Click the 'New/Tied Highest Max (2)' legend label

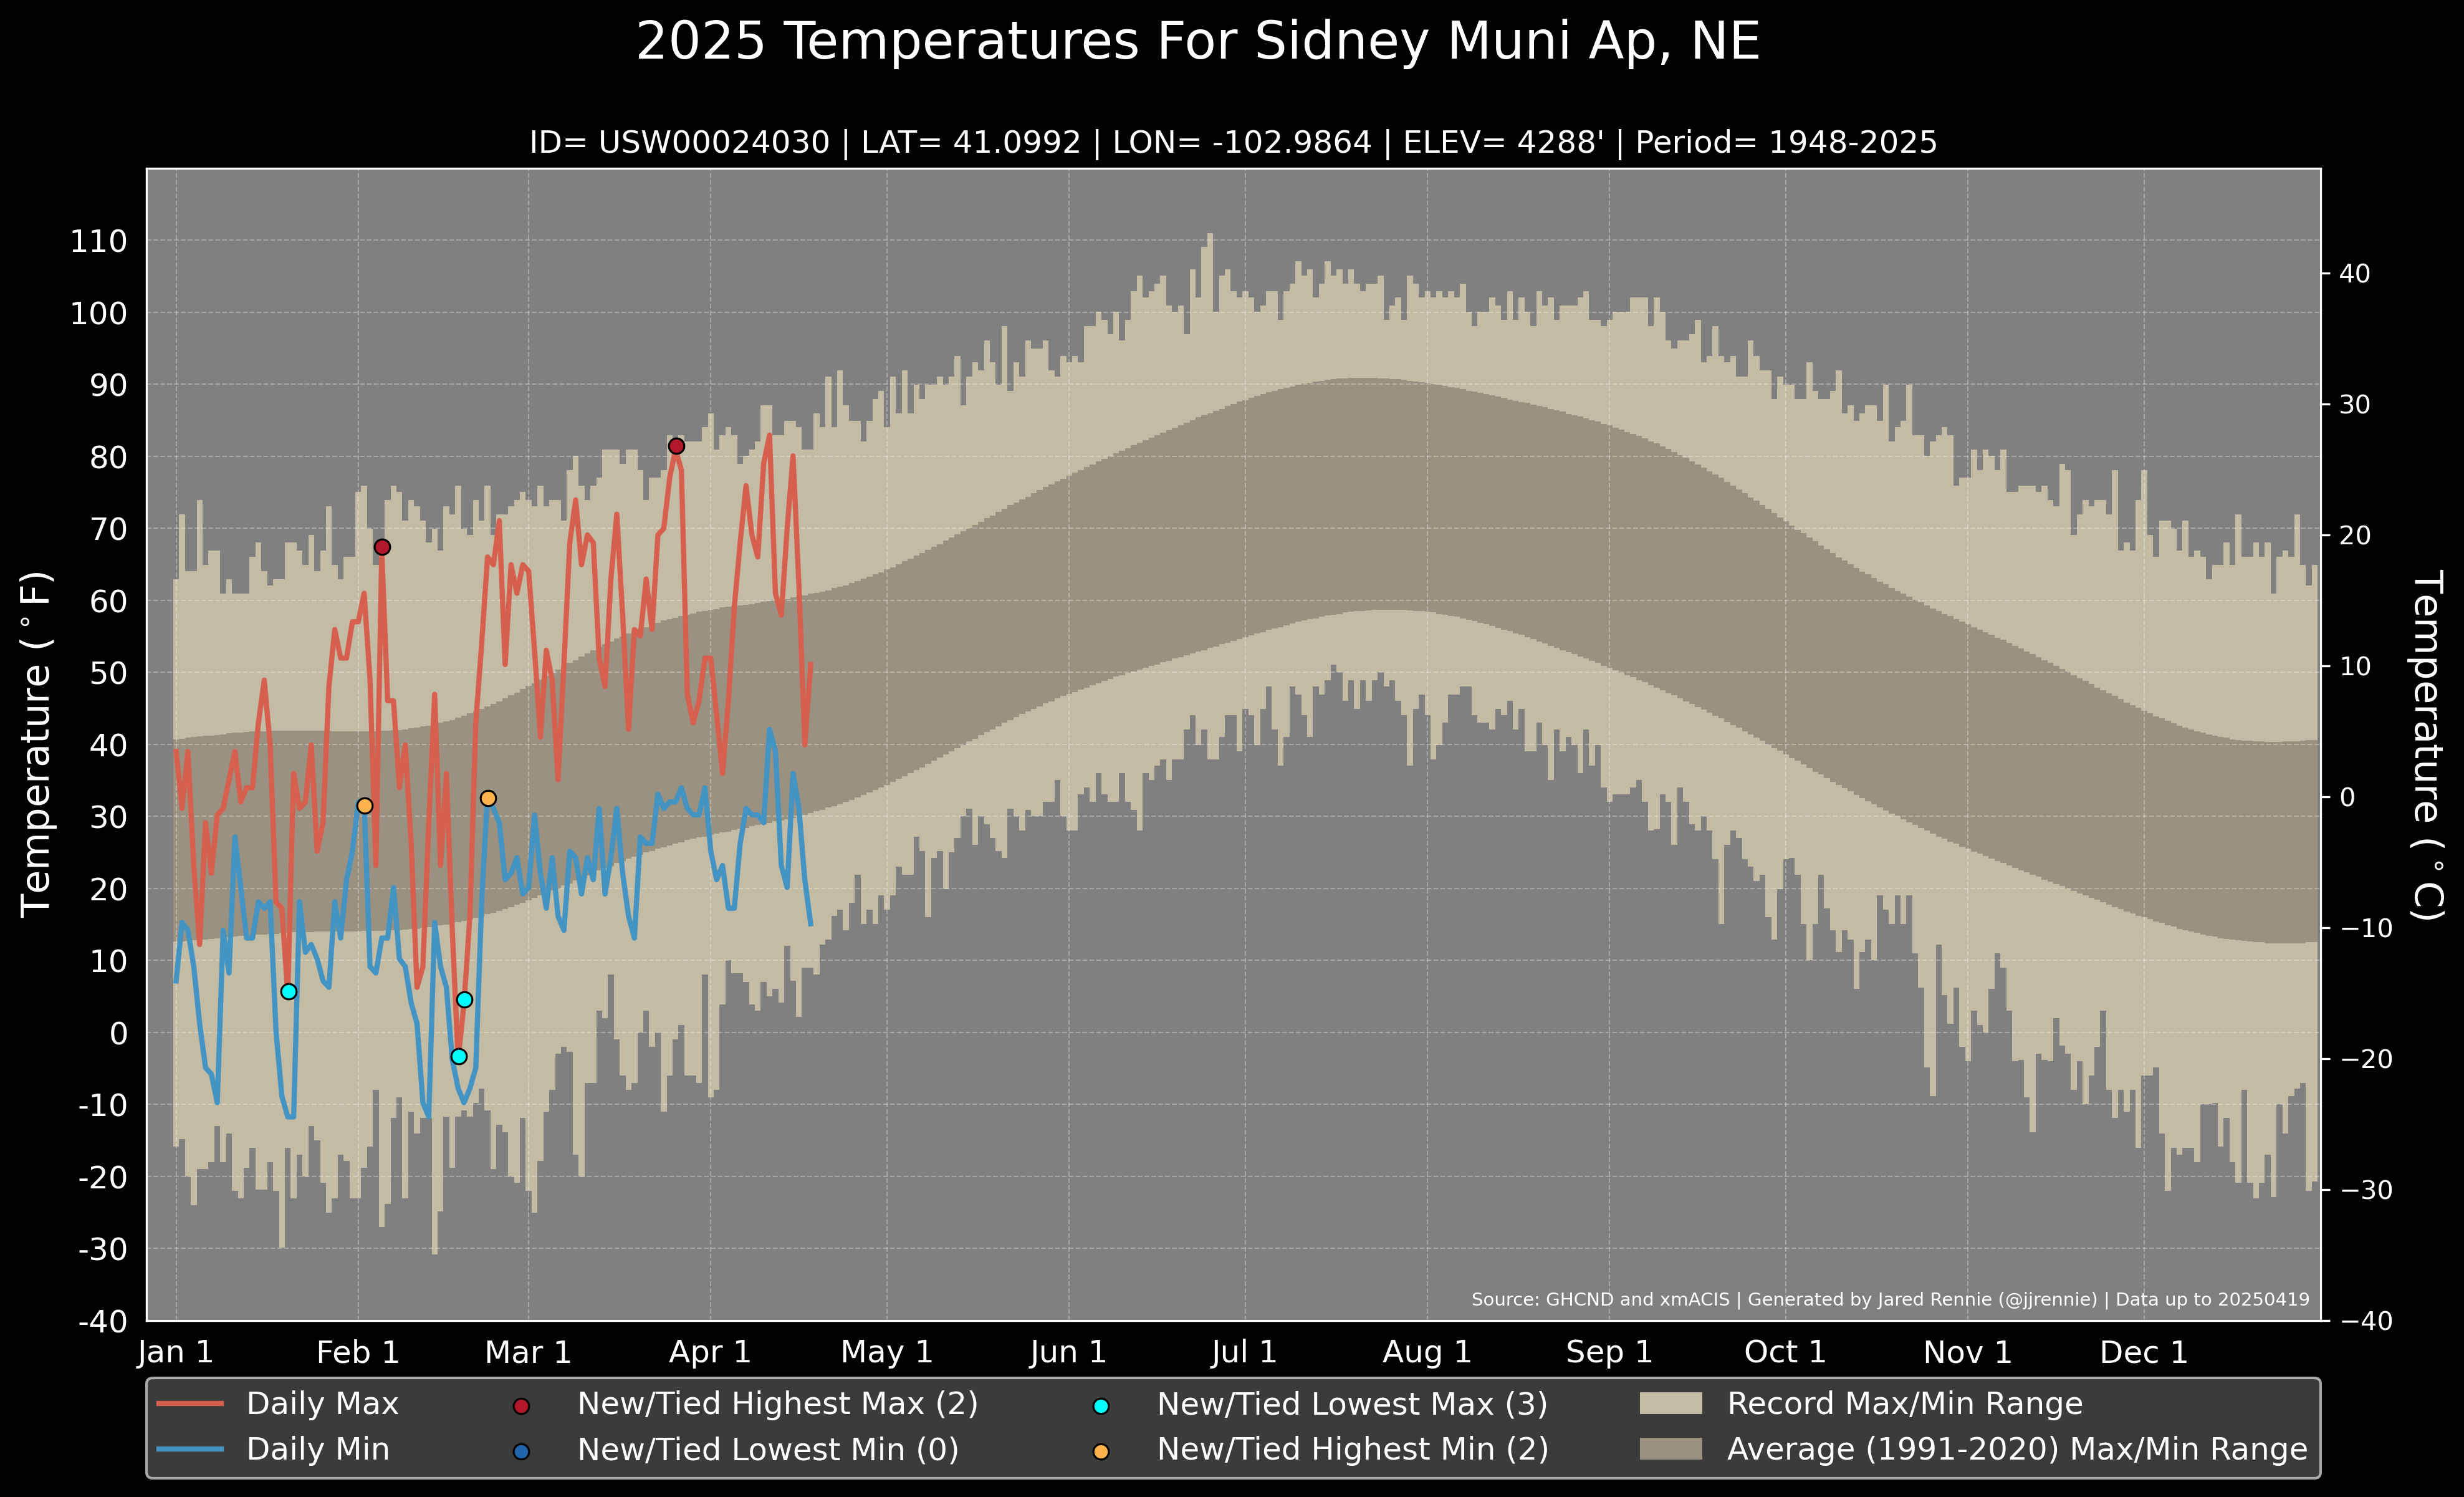coord(778,1404)
